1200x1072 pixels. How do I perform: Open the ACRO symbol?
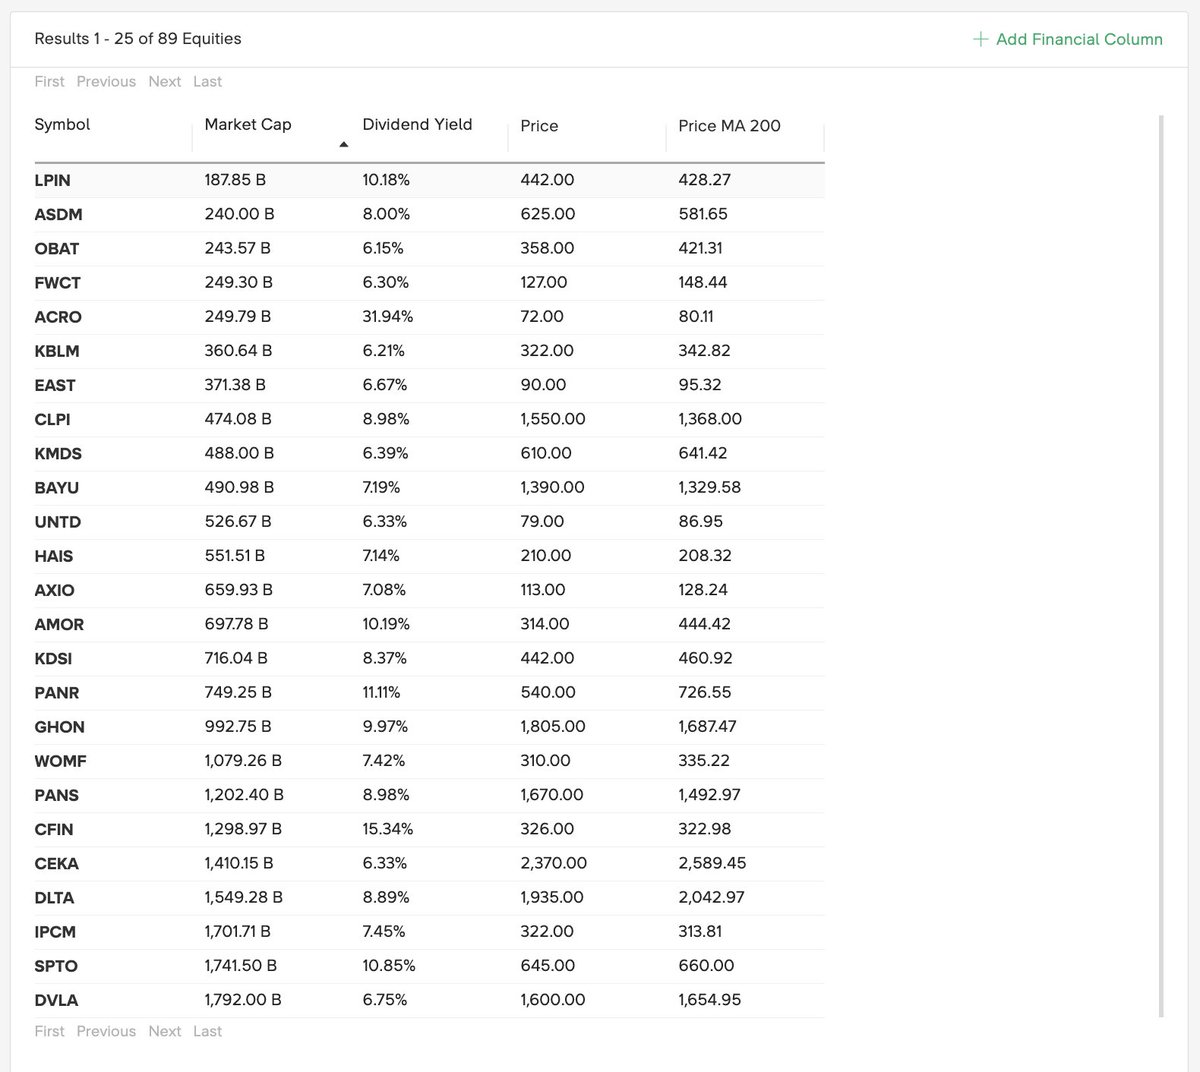[x=58, y=317]
